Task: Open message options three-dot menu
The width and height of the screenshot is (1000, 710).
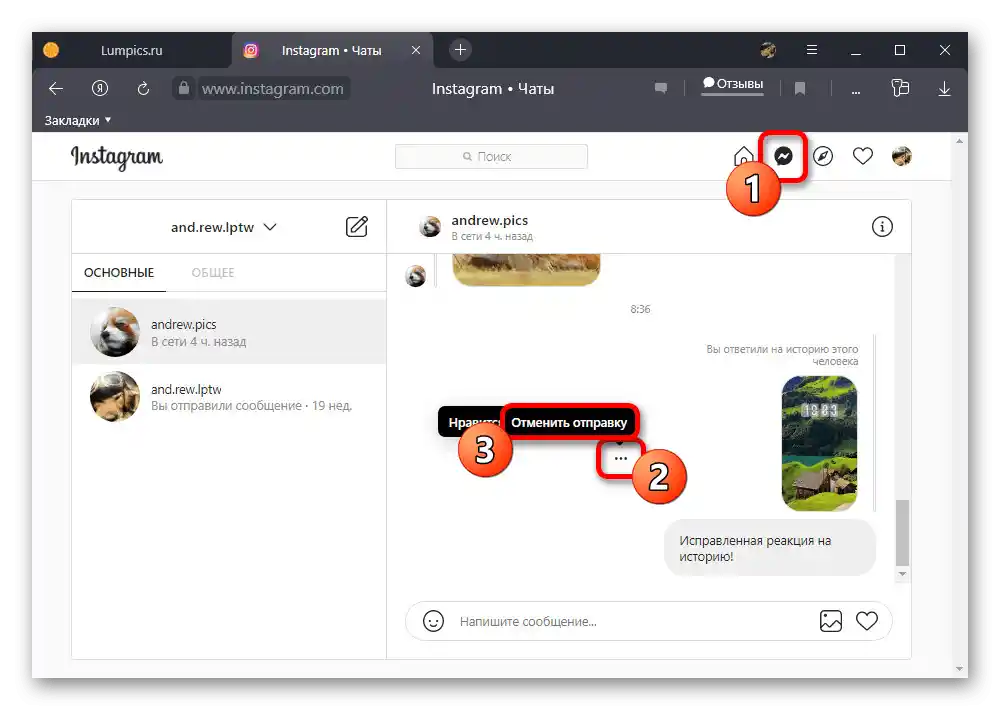Action: click(x=620, y=458)
